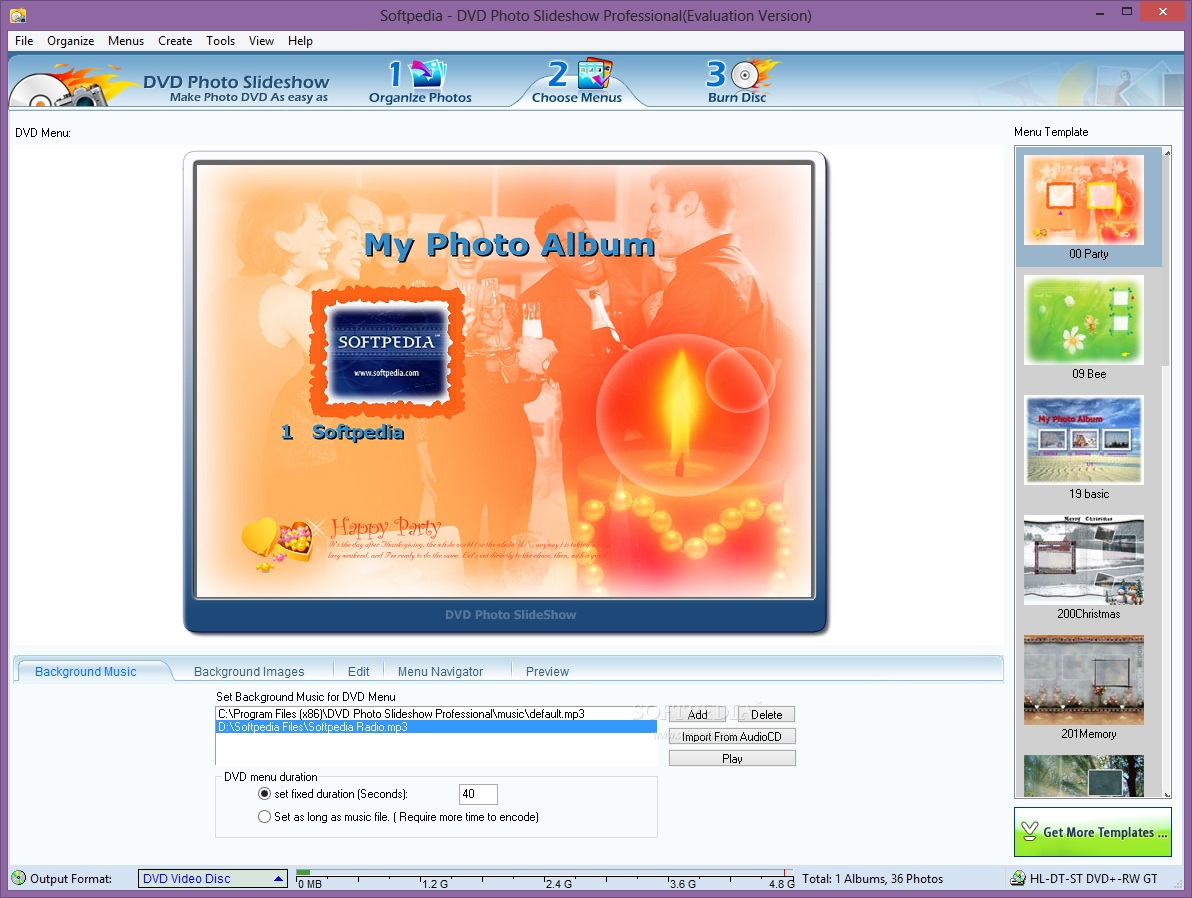
Task: Go to step 1 Organize Photos
Action: [x=420, y=82]
